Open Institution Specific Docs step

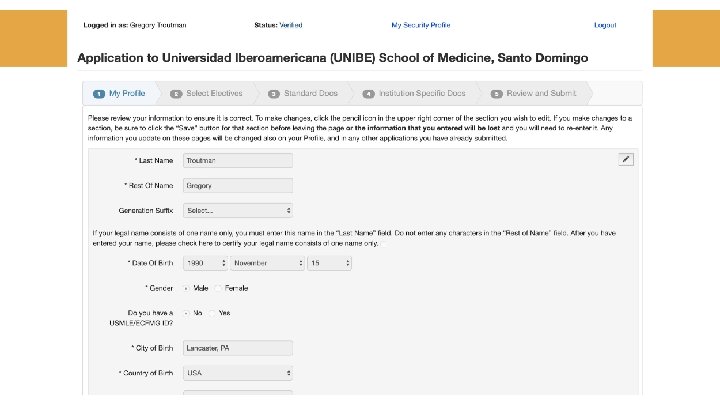(414, 93)
